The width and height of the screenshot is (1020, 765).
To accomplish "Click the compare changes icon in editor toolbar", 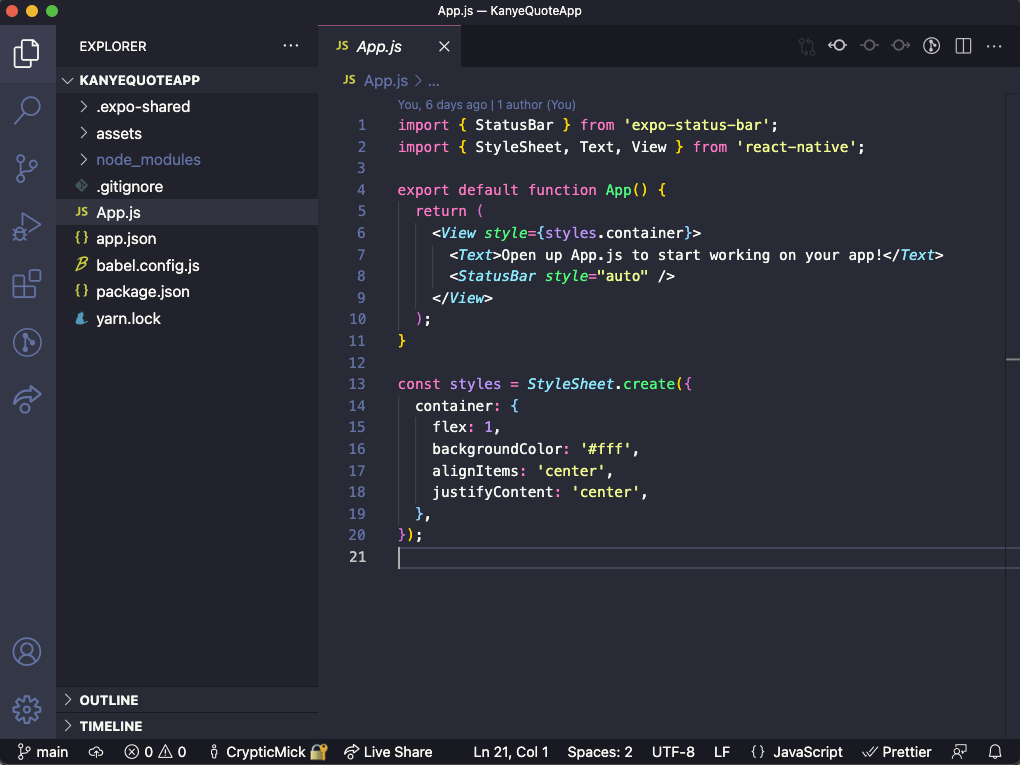I will (x=807, y=46).
